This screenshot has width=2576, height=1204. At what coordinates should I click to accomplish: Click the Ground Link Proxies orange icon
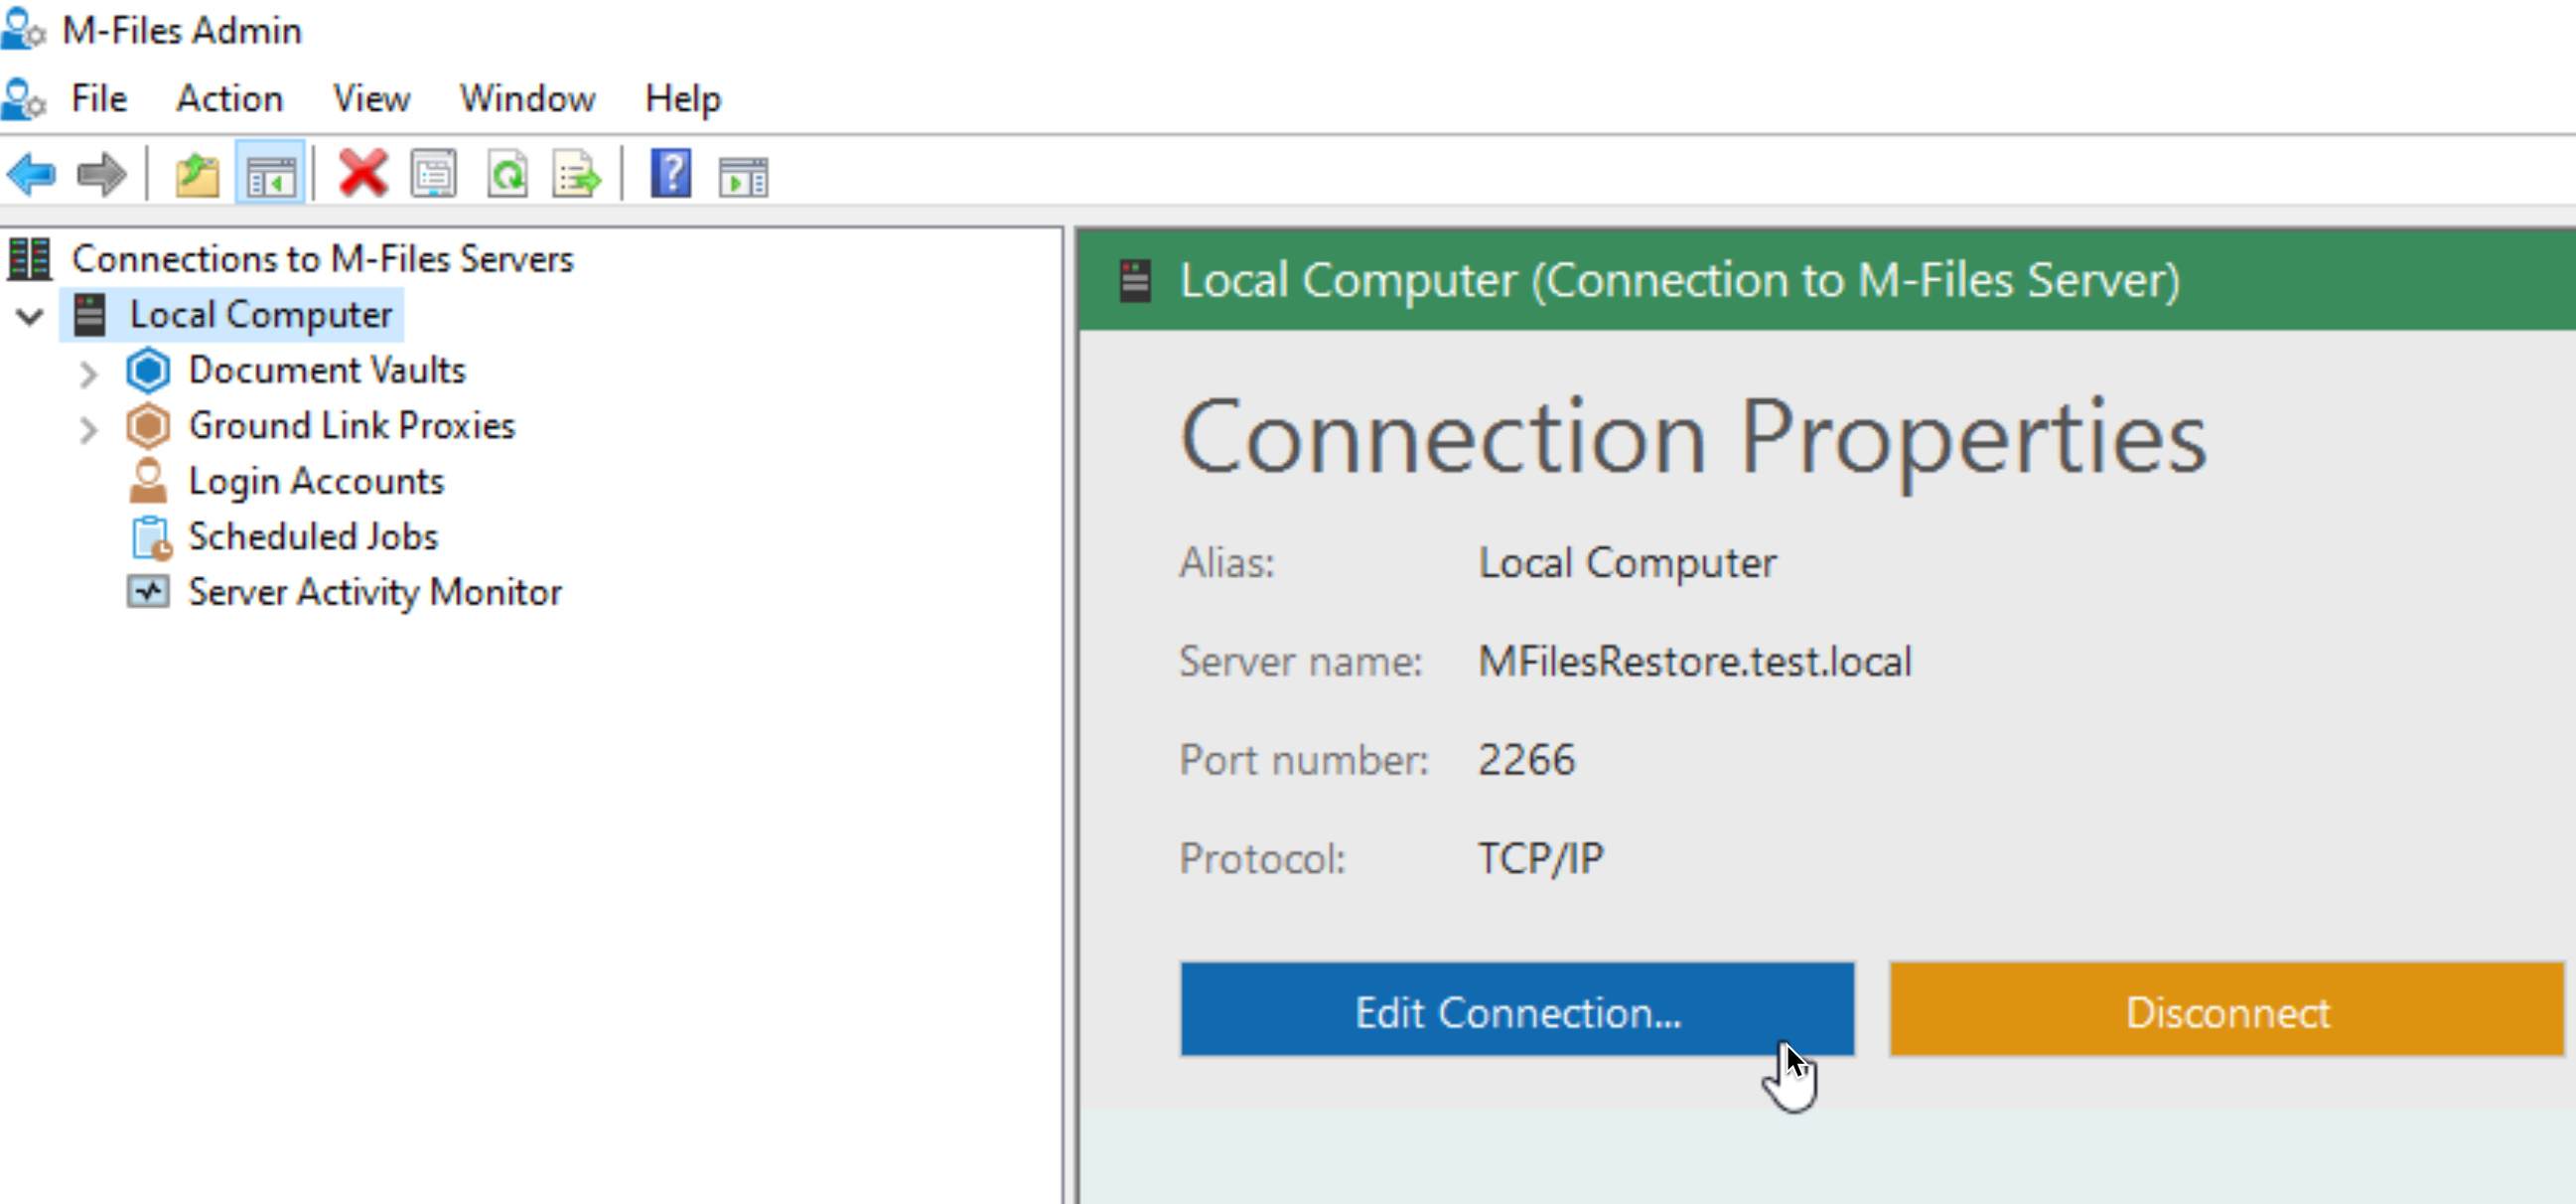click(148, 426)
